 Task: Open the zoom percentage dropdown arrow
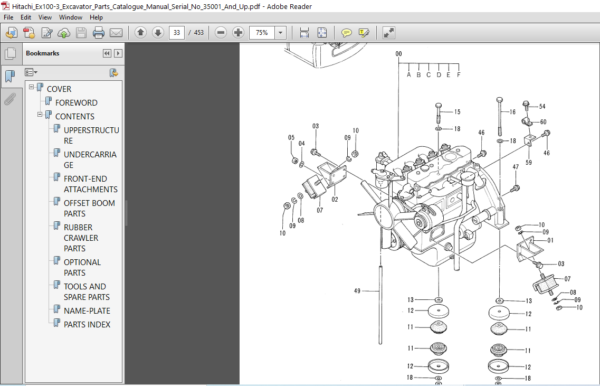click(280, 33)
